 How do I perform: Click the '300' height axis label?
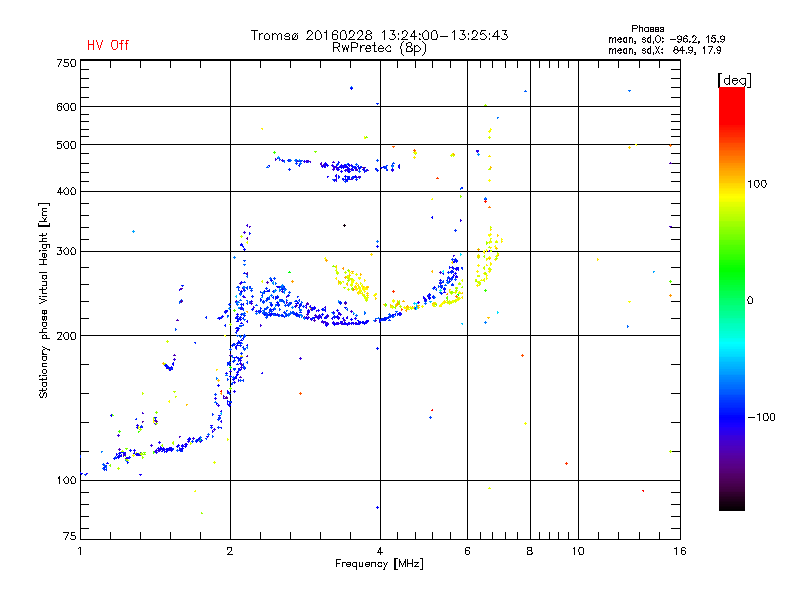66,252
